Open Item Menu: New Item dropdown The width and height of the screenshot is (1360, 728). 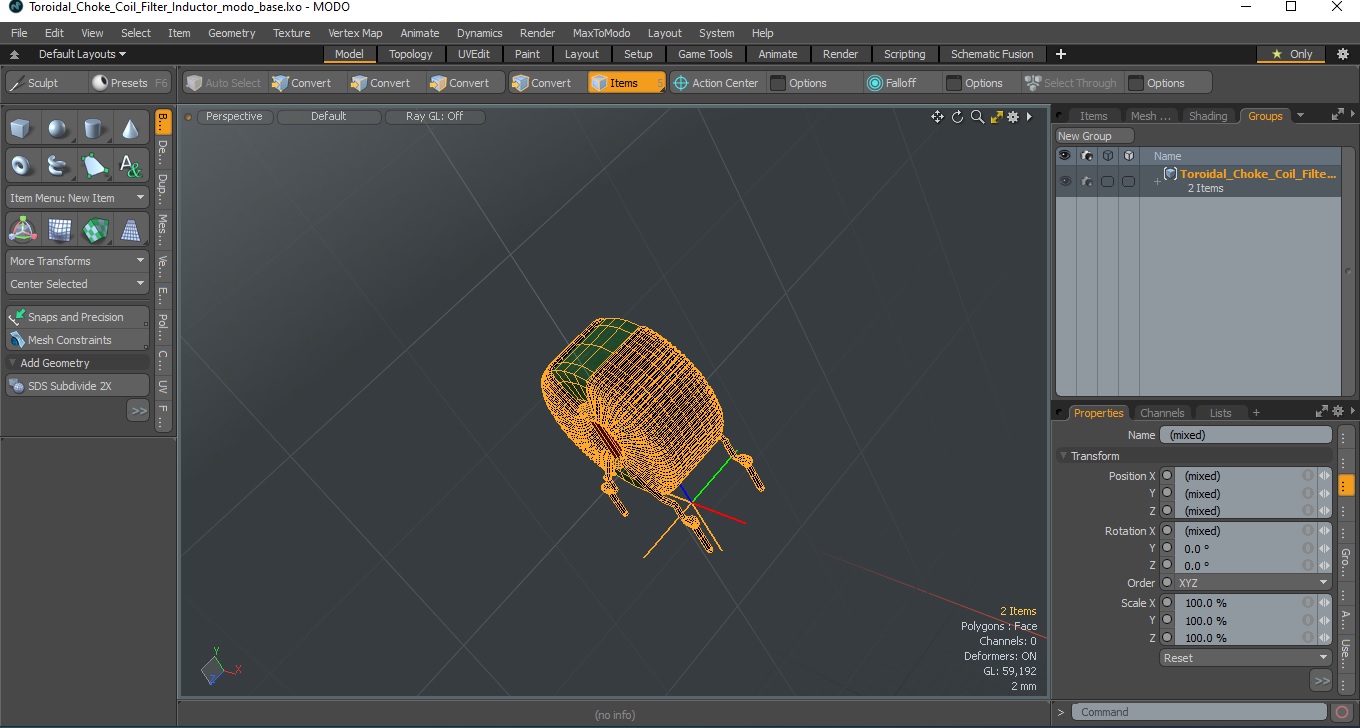click(x=77, y=198)
